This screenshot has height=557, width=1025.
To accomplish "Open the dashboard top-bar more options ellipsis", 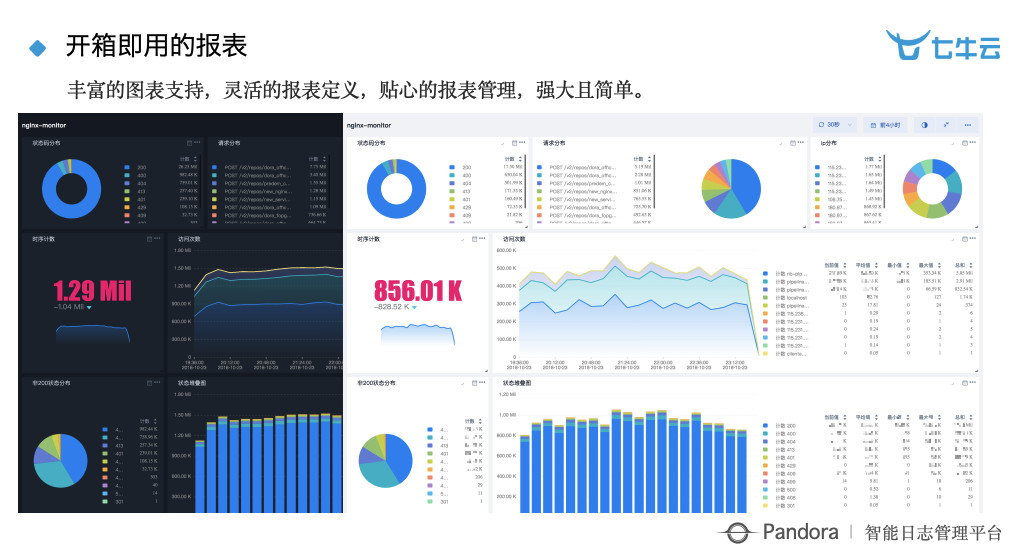I will pos(967,125).
